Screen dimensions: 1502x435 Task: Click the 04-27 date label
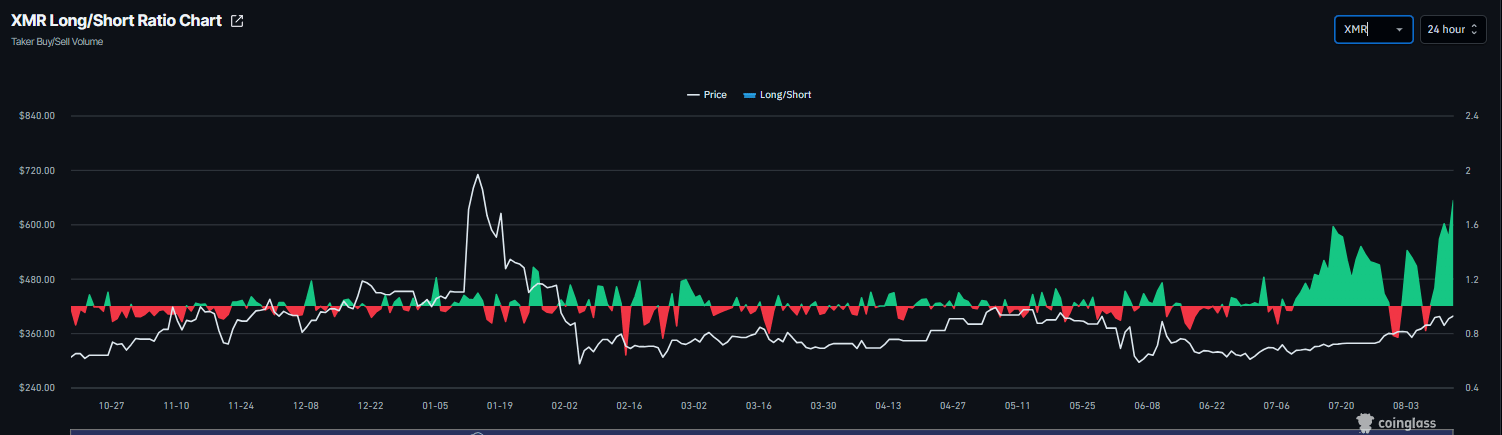coord(953,406)
